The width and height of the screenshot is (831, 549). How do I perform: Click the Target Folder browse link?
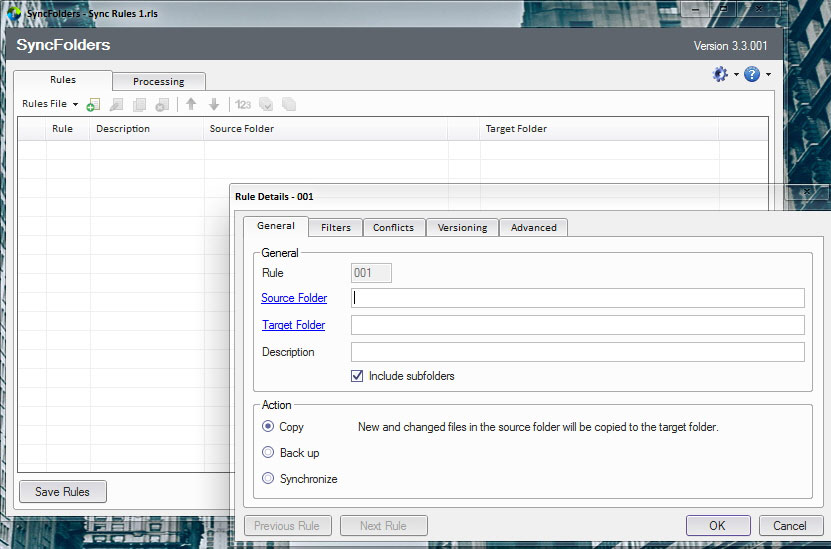[x=293, y=325]
